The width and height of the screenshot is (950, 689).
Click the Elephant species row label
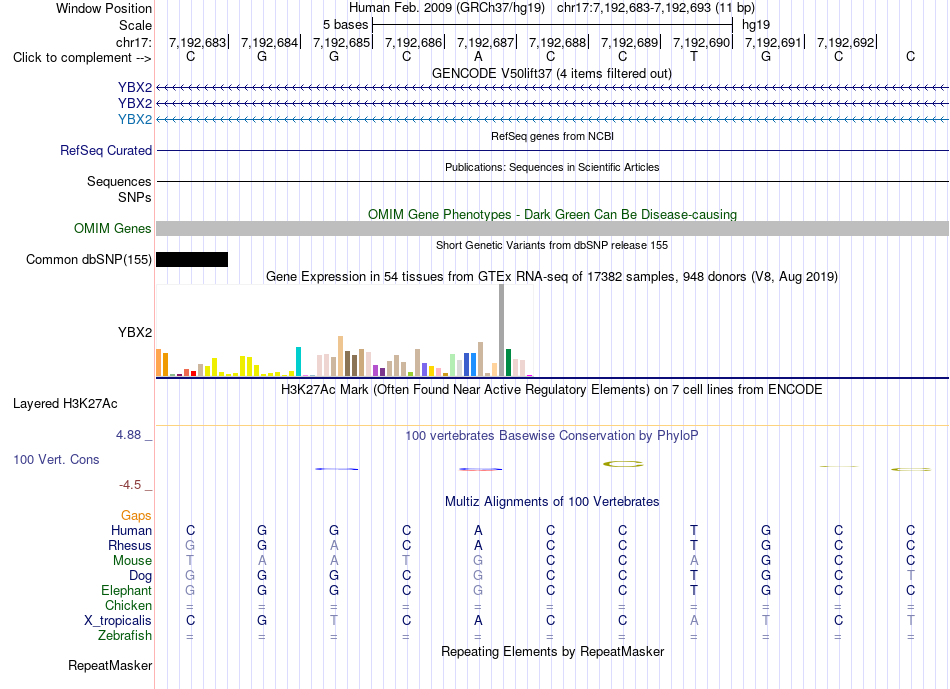[x=127, y=590]
